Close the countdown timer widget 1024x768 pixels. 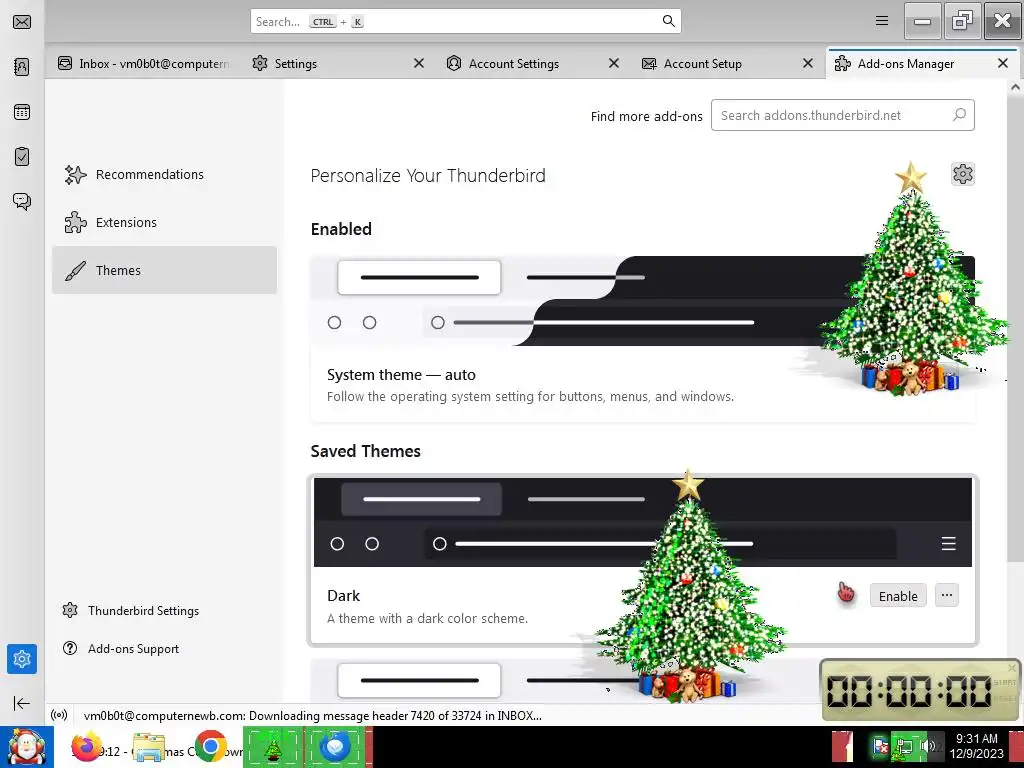tap(1012, 667)
